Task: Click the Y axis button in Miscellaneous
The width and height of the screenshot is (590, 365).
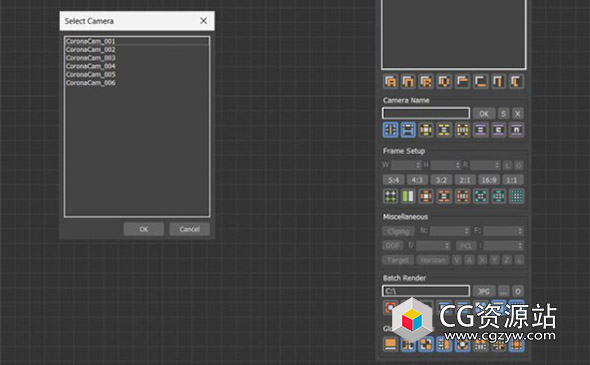Action: point(494,260)
